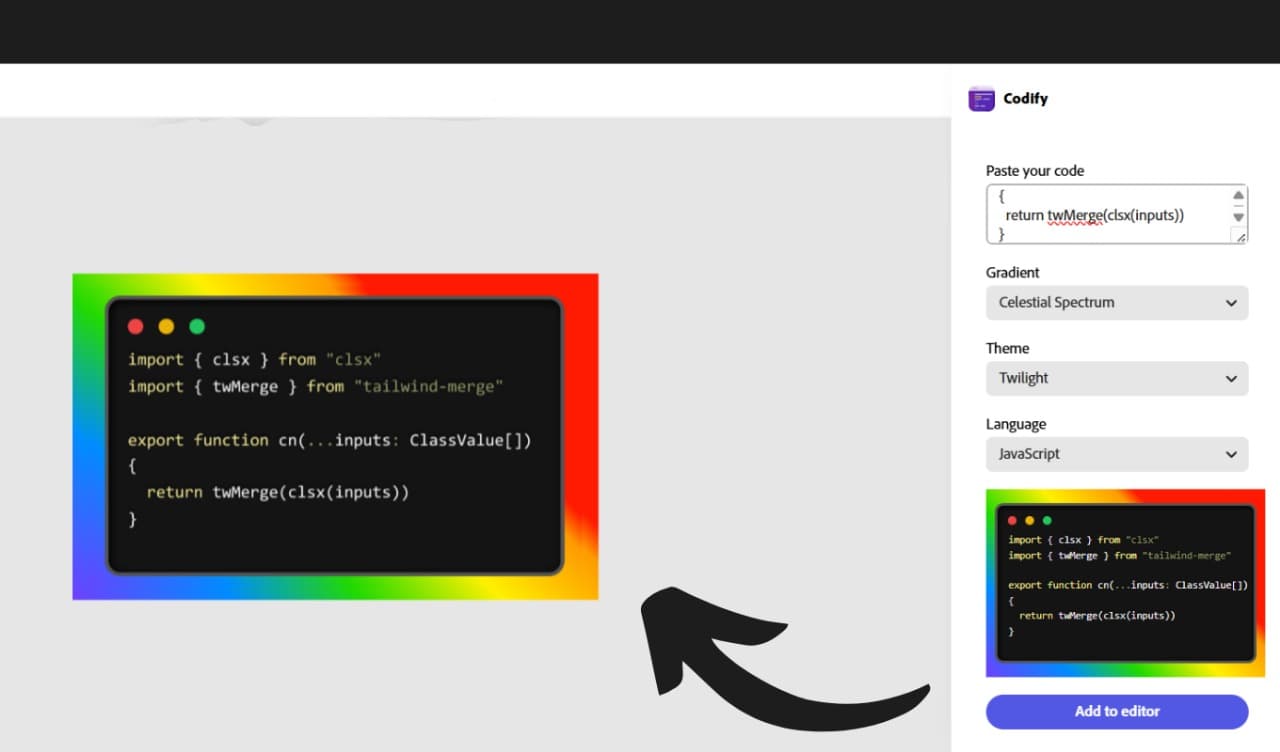
Task: Open the Theme dropdown showing Twilight
Action: (x=1117, y=379)
